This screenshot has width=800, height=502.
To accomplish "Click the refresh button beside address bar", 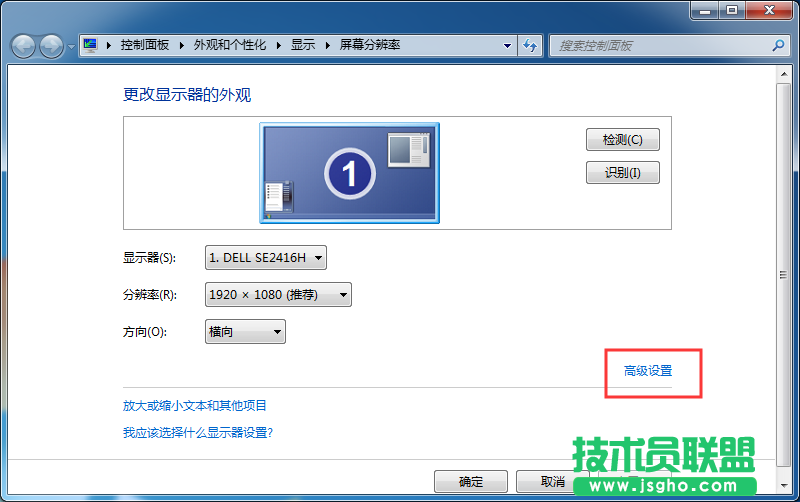I will (x=530, y=45).
